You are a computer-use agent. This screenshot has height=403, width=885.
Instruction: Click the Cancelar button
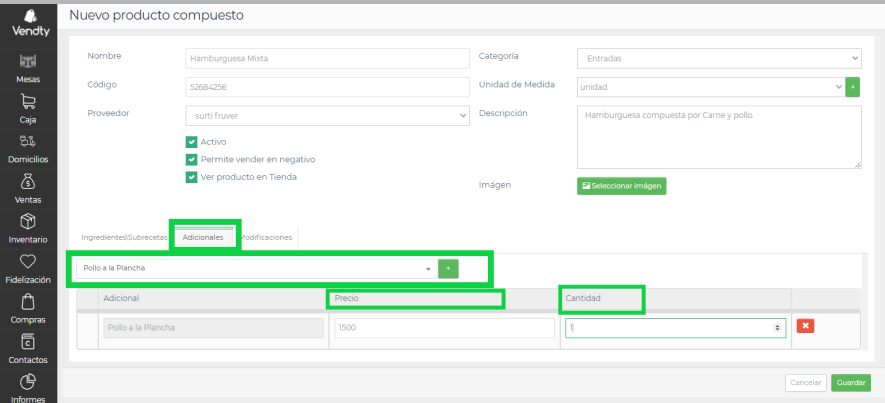click(806, 383)
